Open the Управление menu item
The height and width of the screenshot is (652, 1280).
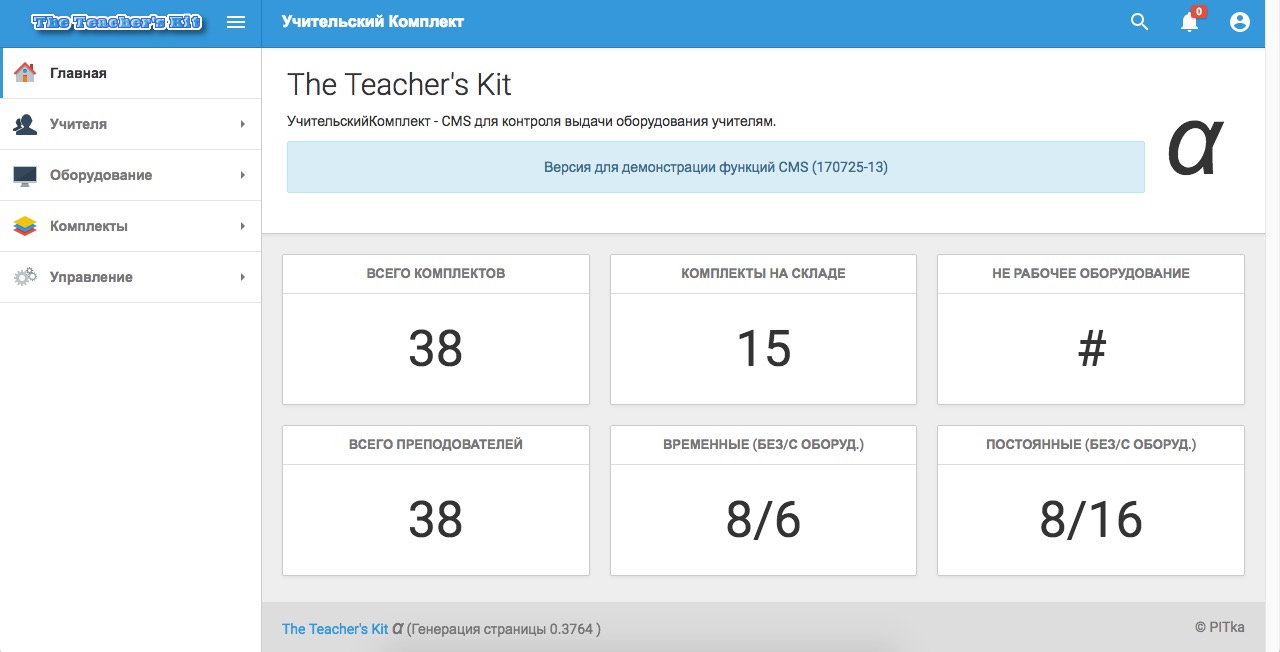click(131, 277)
